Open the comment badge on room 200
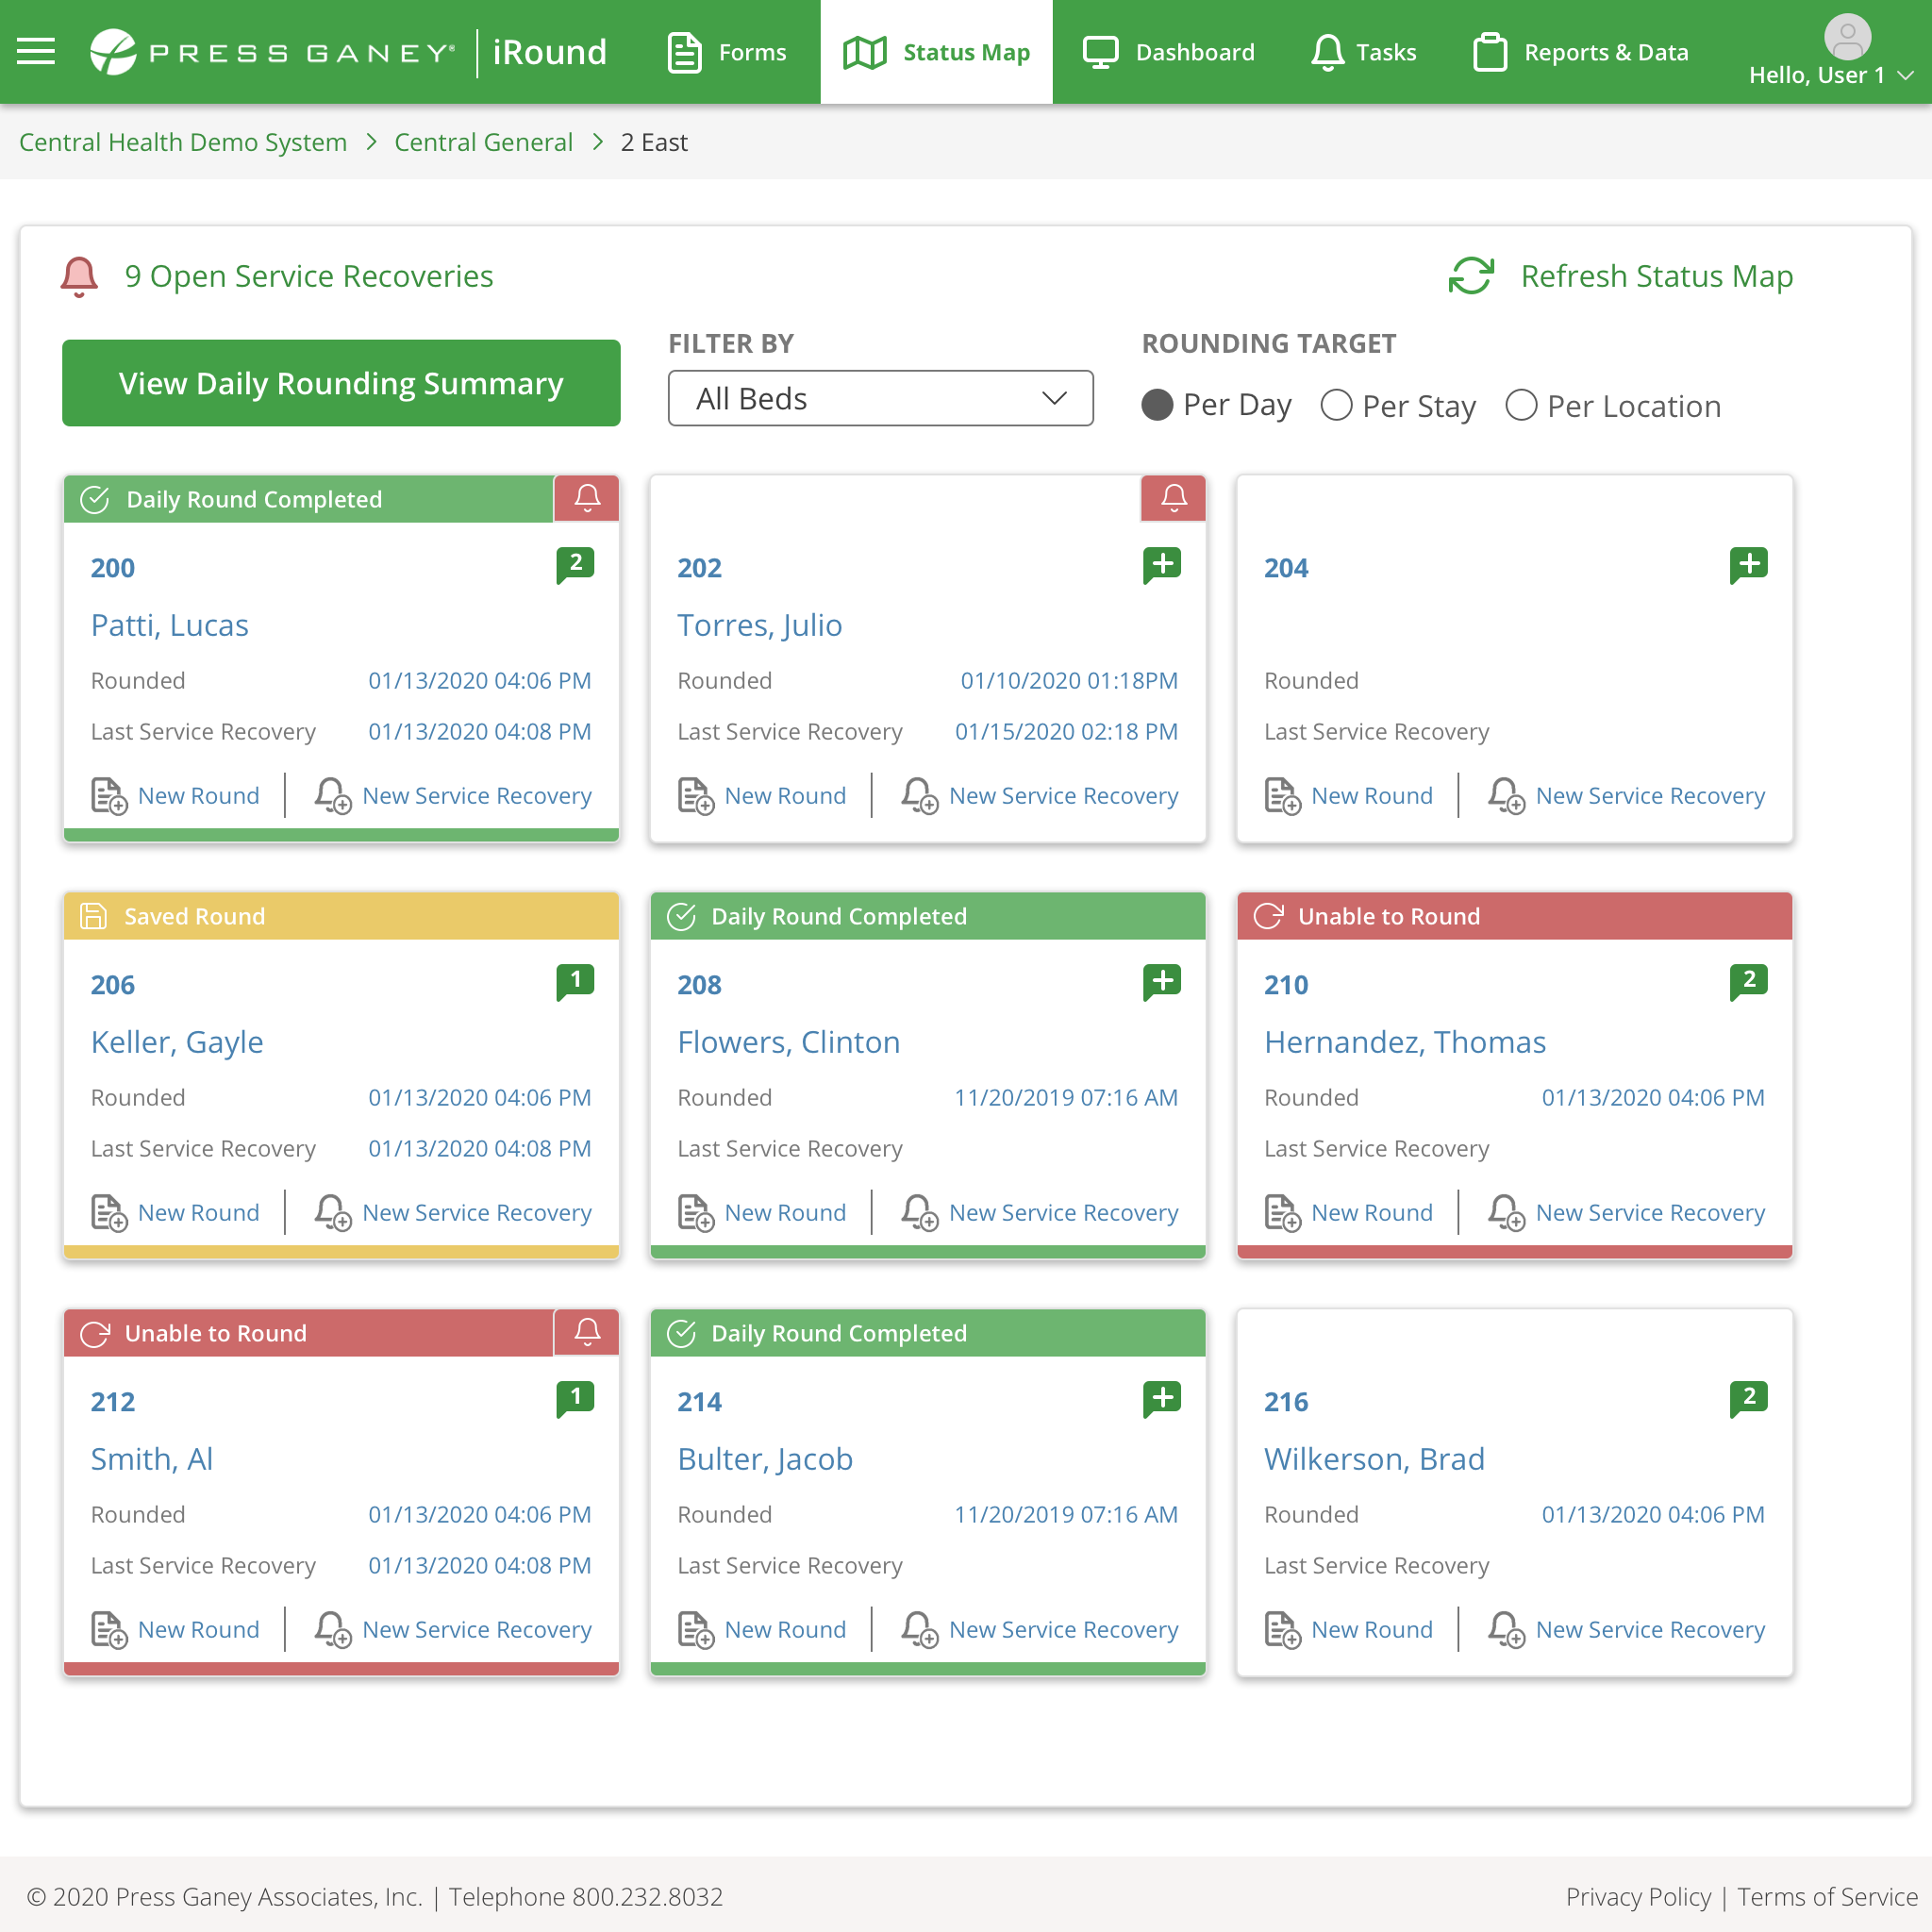The height and width of the screenshot is (1932, 1932). tap(575, 565)
